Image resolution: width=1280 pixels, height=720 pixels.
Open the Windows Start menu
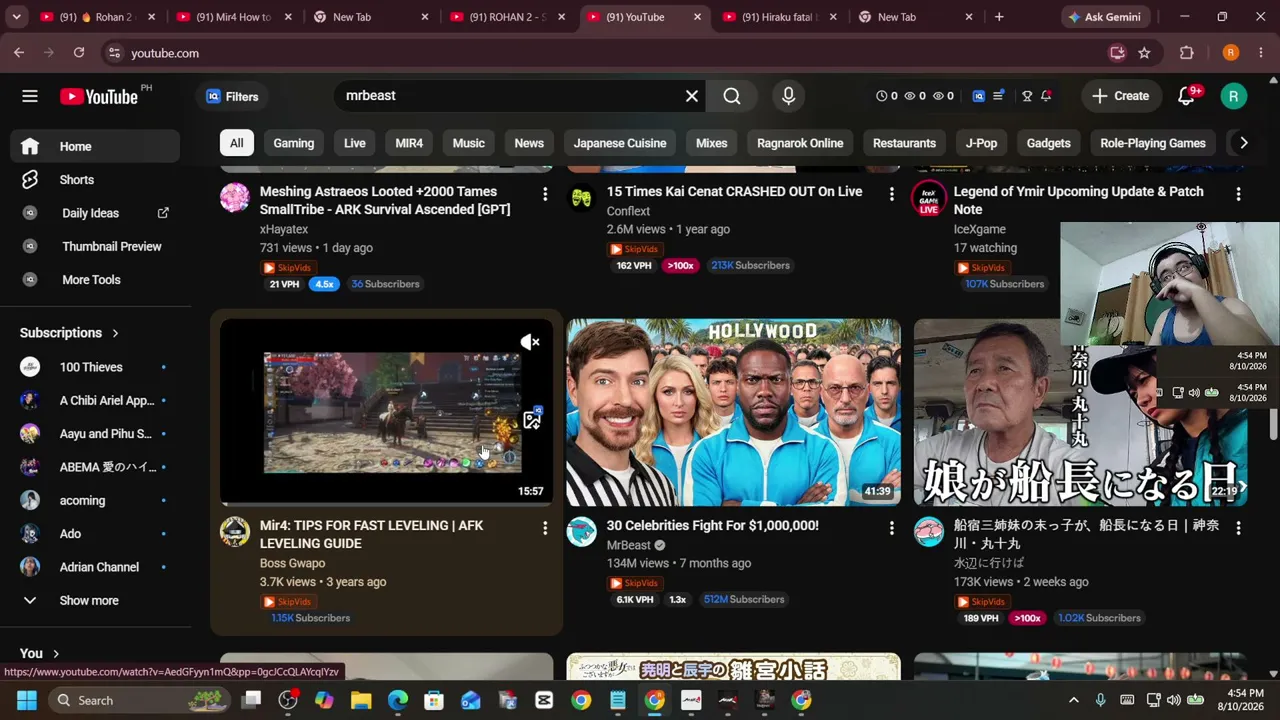pyautogui.click(x=26, y=700)
